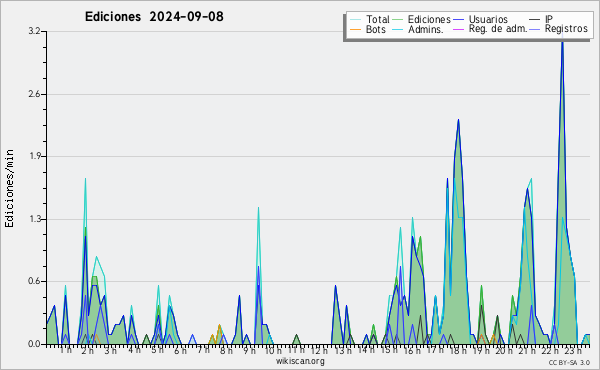600x370 pixels.
Task: Click the 16 h x-axis label
Action: pyautogui.click(x=412, y=351)
